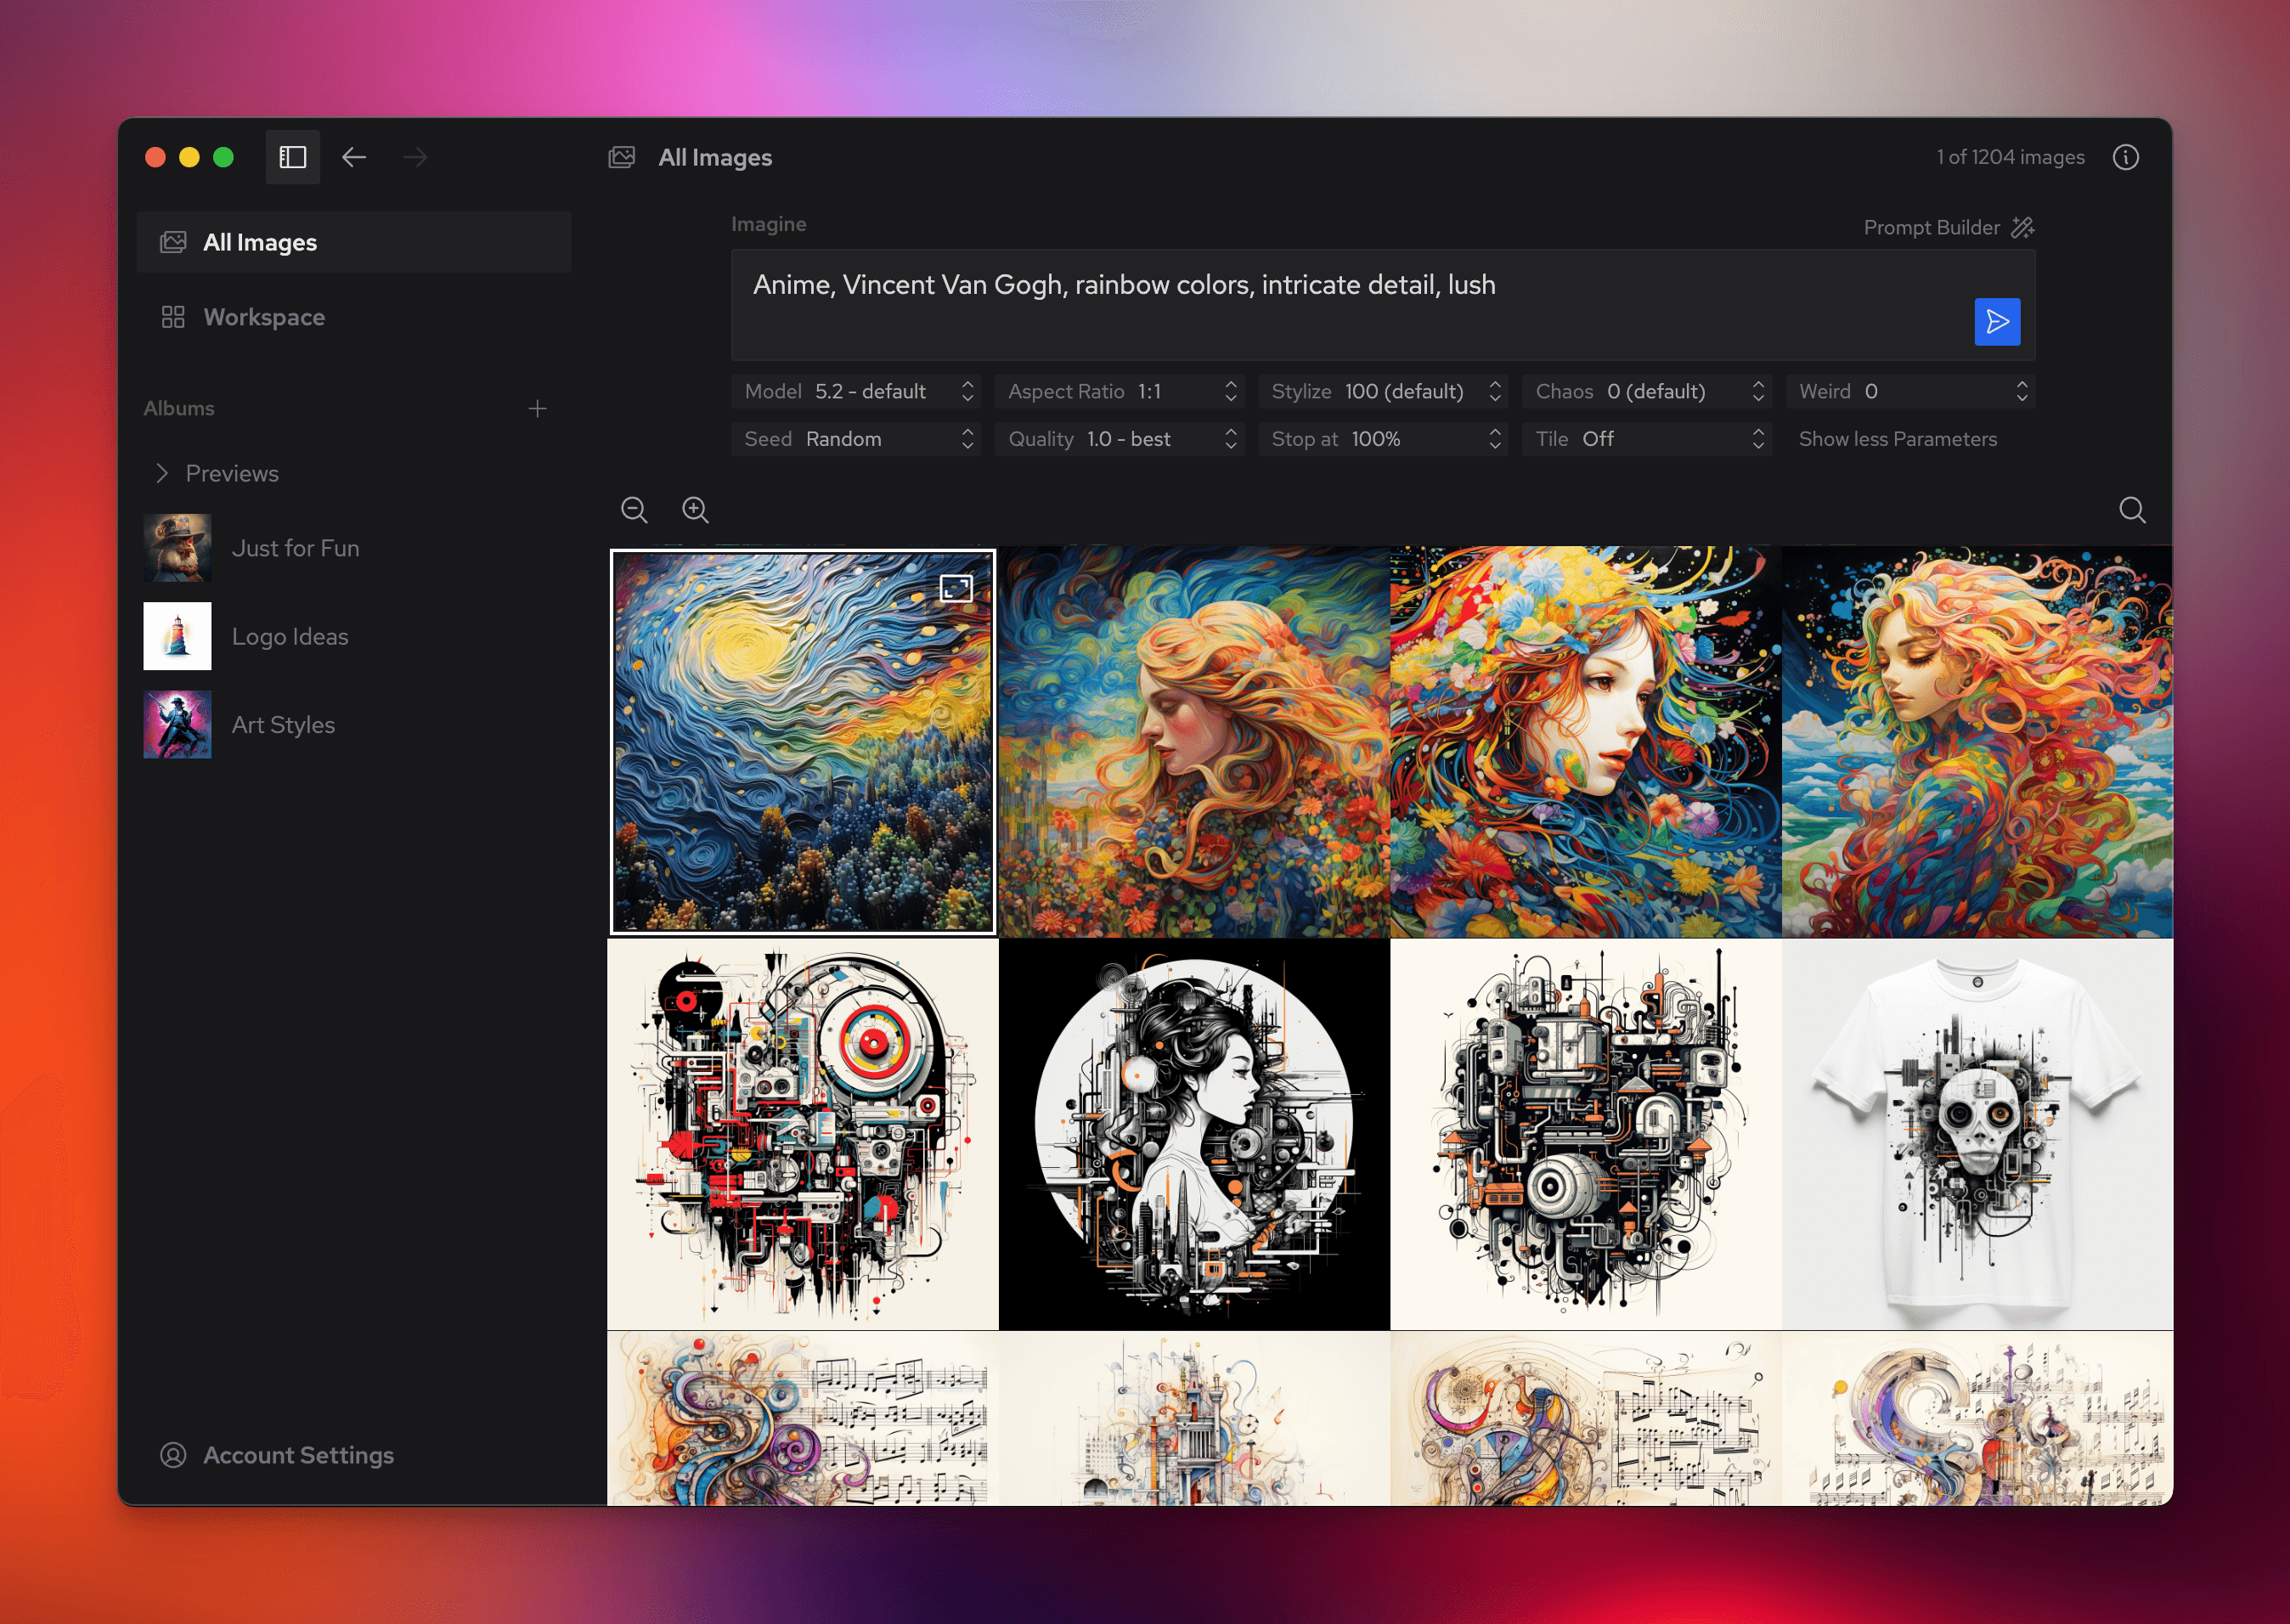Change the Aspect Ratio 1:1 dropdown

(1119, 391)
